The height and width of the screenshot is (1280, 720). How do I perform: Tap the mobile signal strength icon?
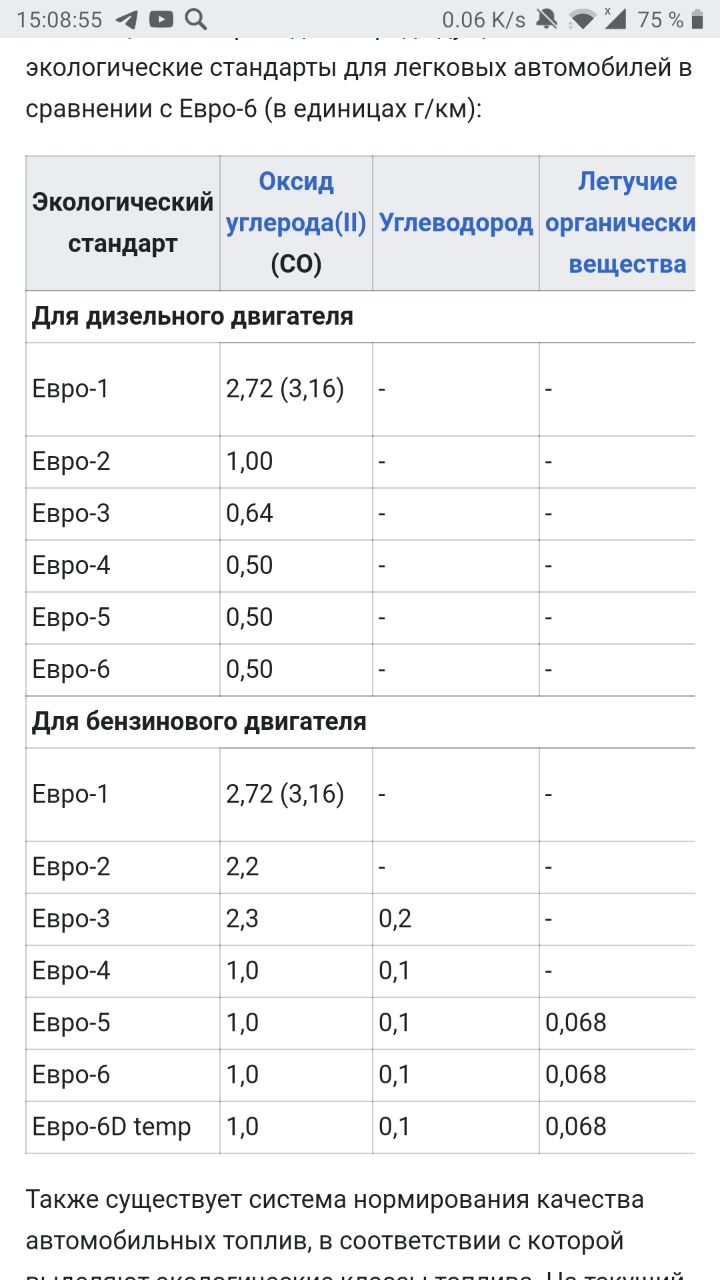614,19
